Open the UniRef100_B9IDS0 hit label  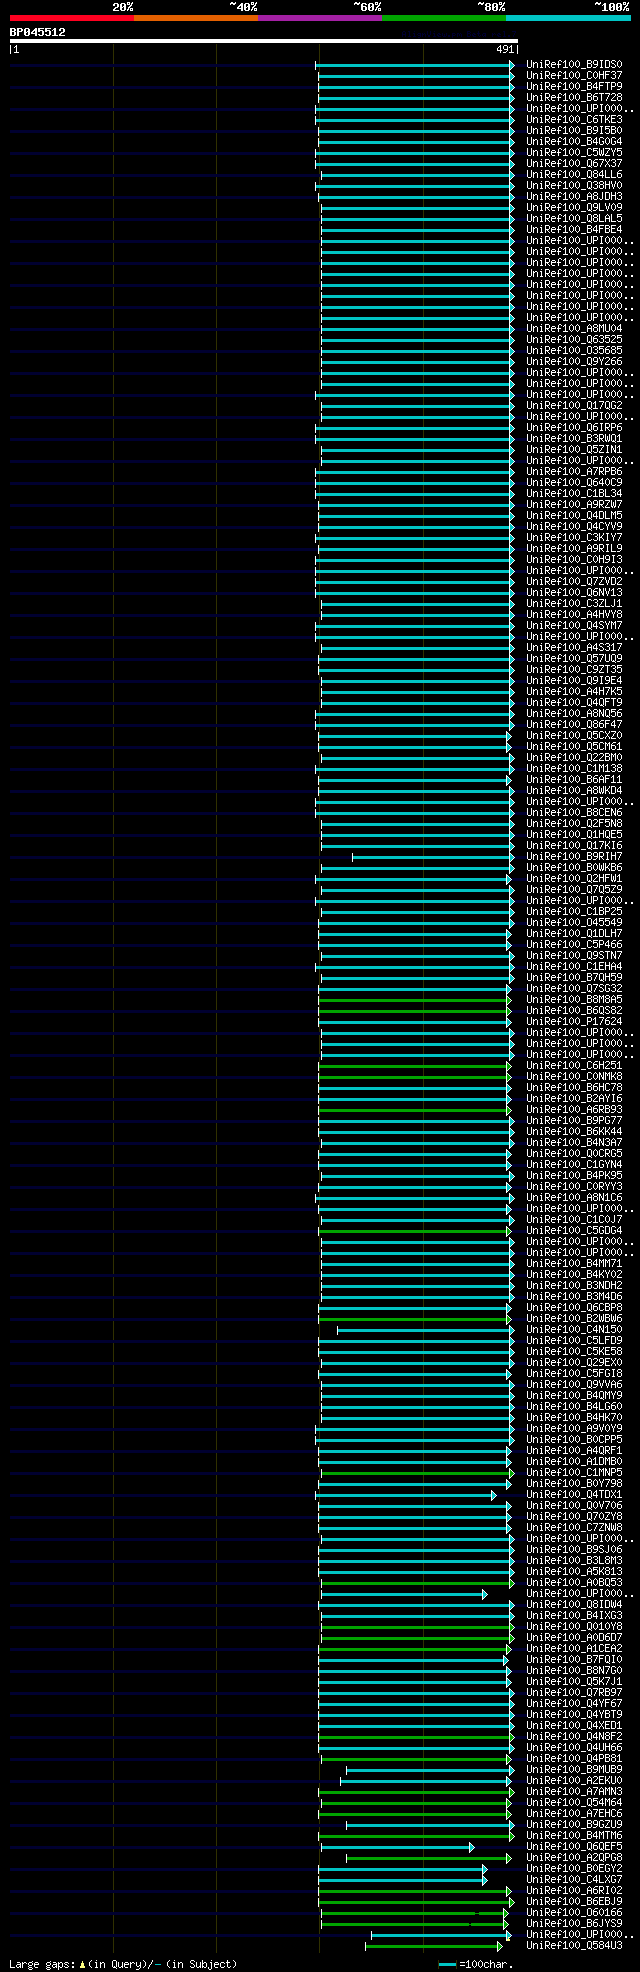[x=574, y=65]
